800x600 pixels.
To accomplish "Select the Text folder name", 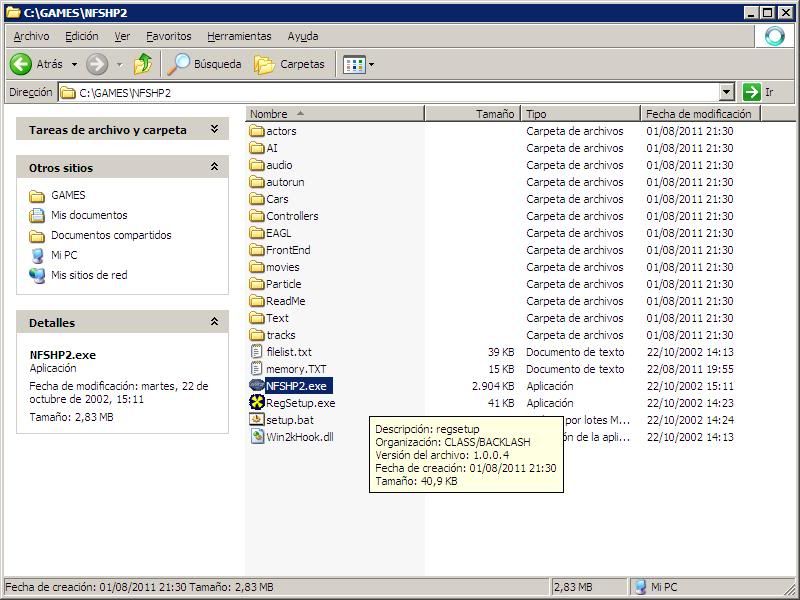I will [278, 318].
